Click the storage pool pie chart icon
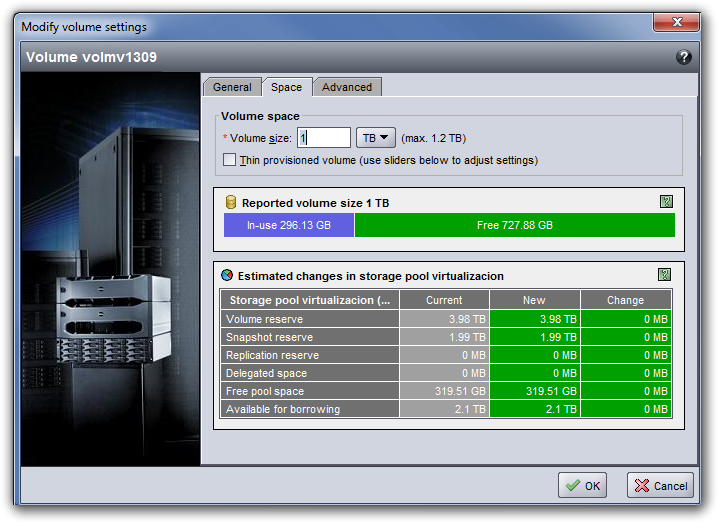 click(228, 276)
